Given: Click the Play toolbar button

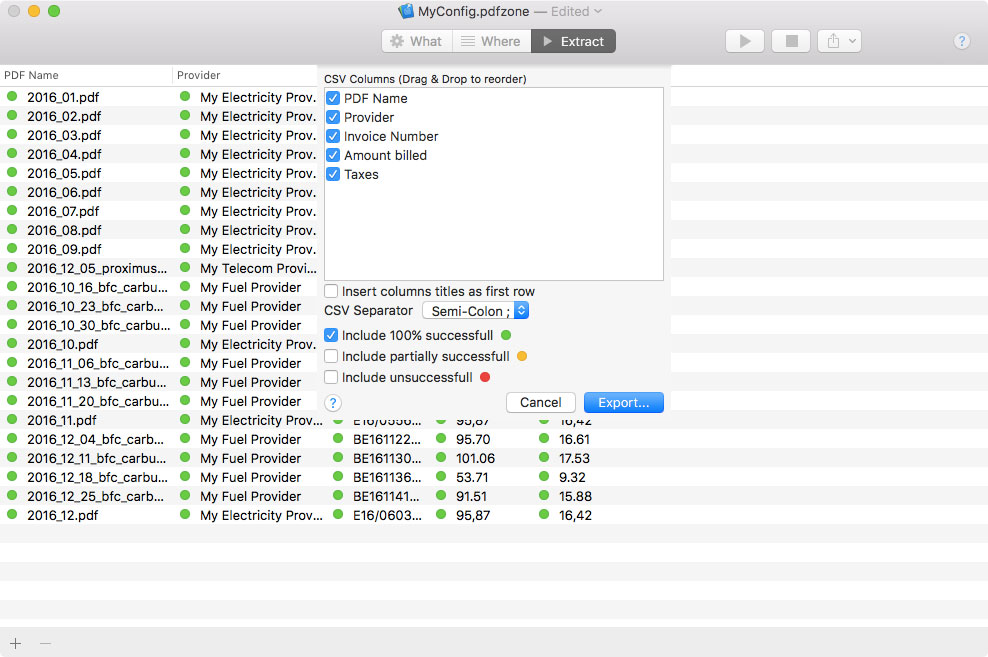Looking at the screenshot, I should pyautogui.click(x=744, y=41).
